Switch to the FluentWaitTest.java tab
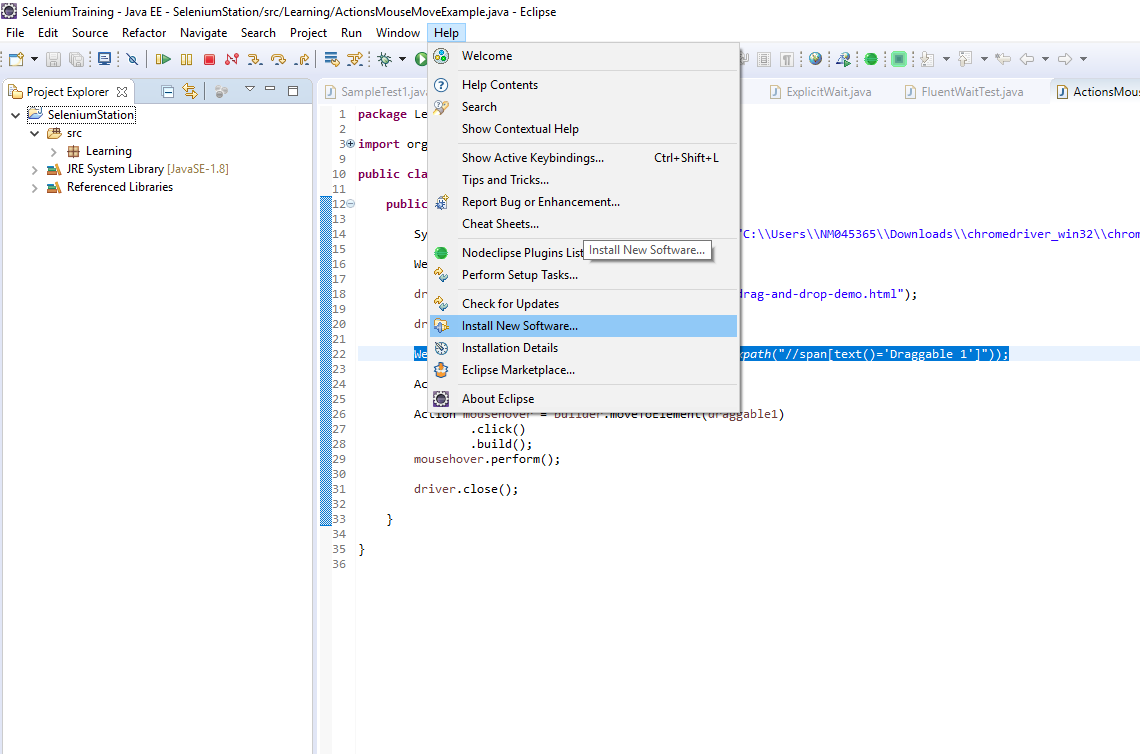The height and width of the screenshot is (754, 1140). point(963,92)
